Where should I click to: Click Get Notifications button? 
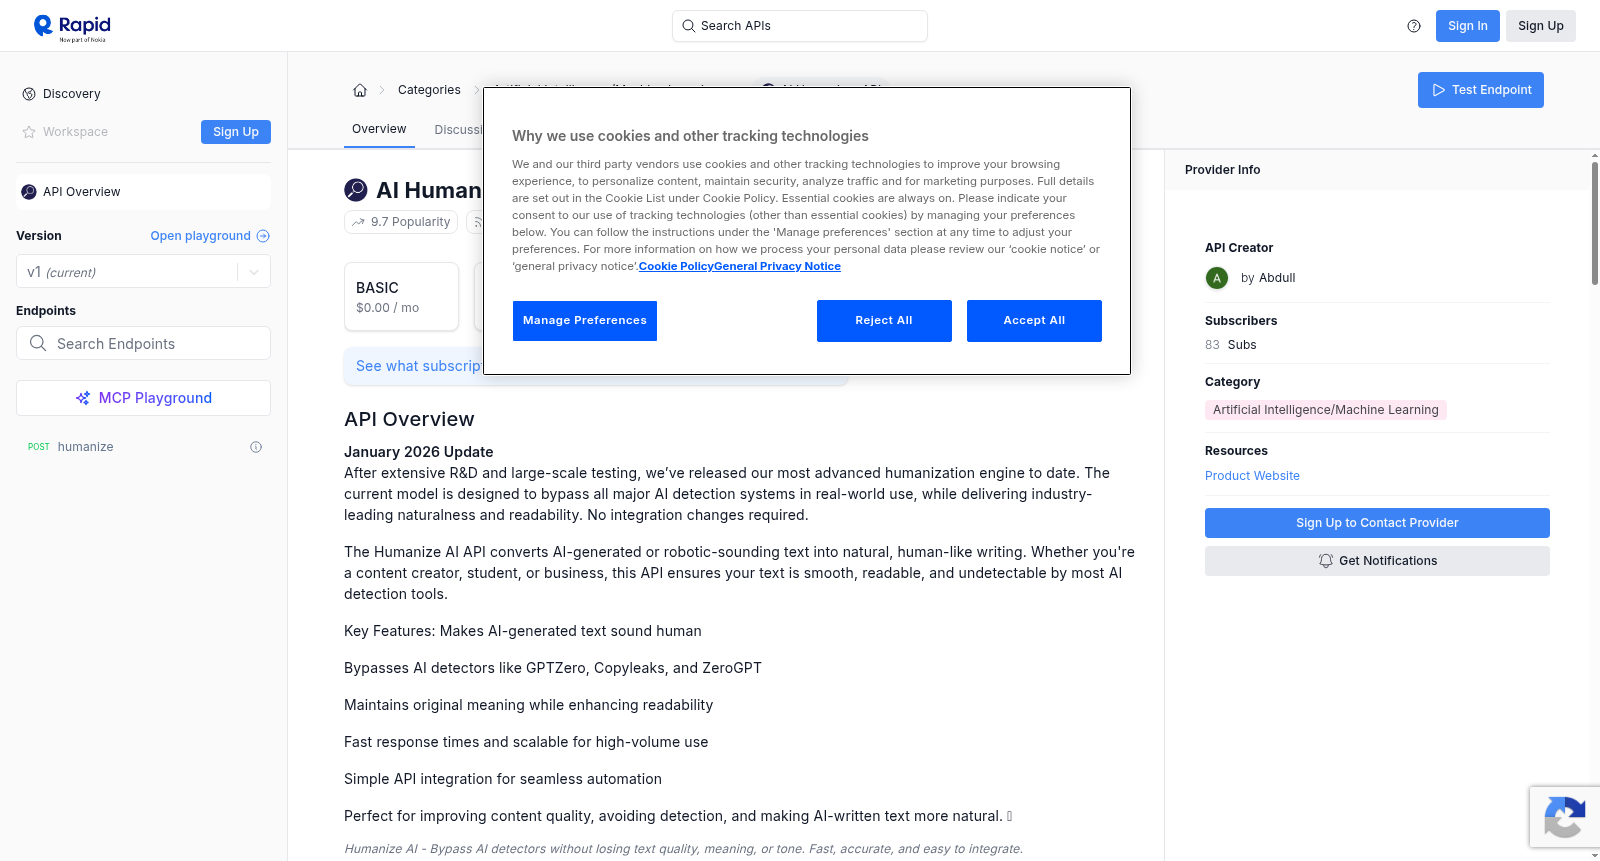[x=1377, y=561]
